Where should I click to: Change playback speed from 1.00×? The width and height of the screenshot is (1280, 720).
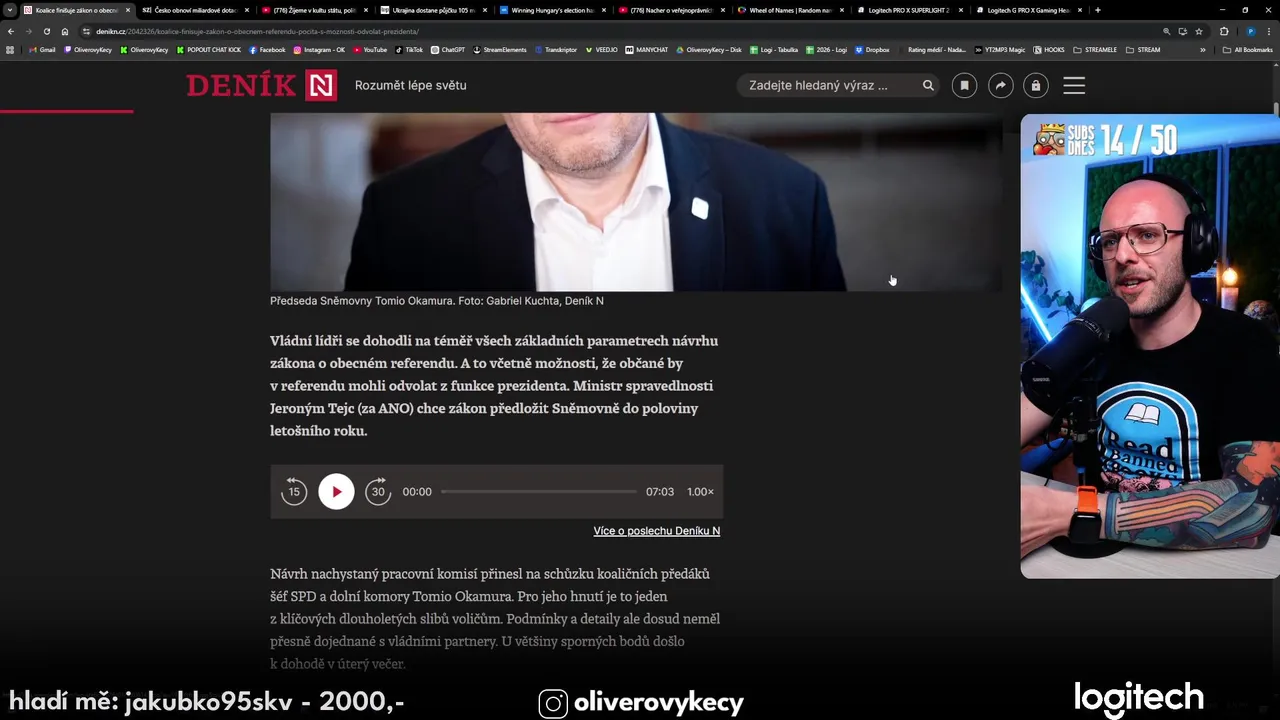[700, 492]
